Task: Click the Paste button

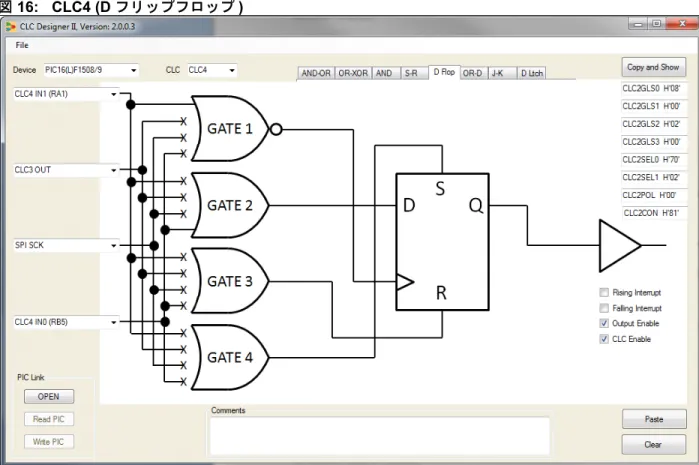Action: pos(654,419)
